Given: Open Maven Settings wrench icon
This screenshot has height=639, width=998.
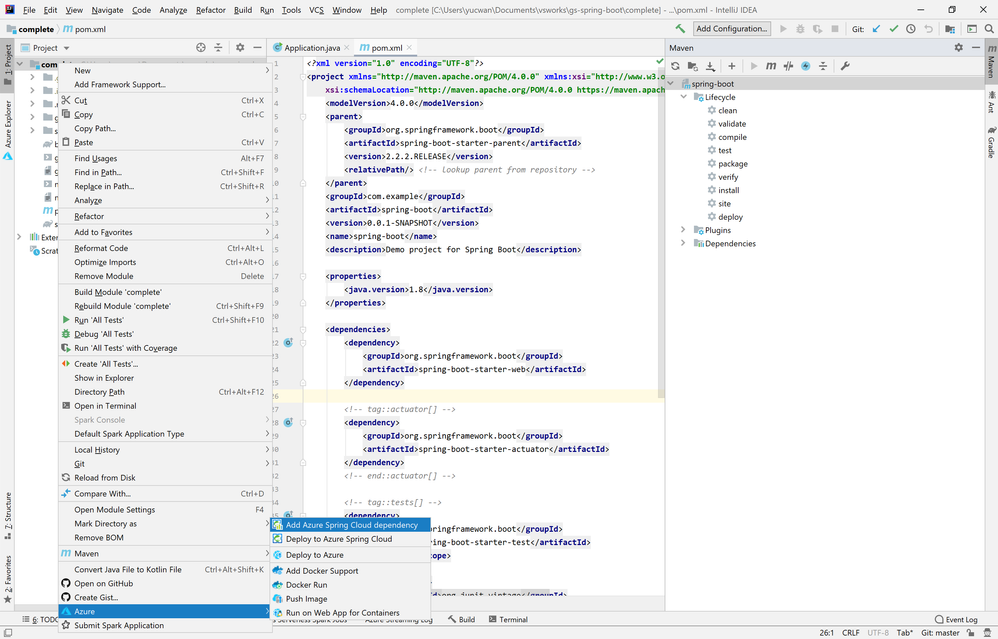Looking at the screenshot, I should 845,66.
